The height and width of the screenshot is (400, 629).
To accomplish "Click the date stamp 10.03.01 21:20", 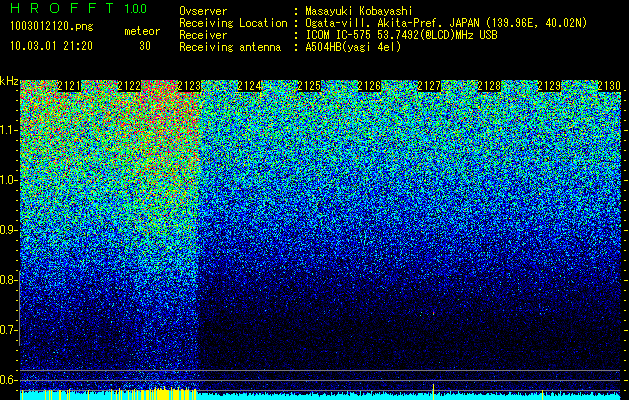I will point(51,46).
